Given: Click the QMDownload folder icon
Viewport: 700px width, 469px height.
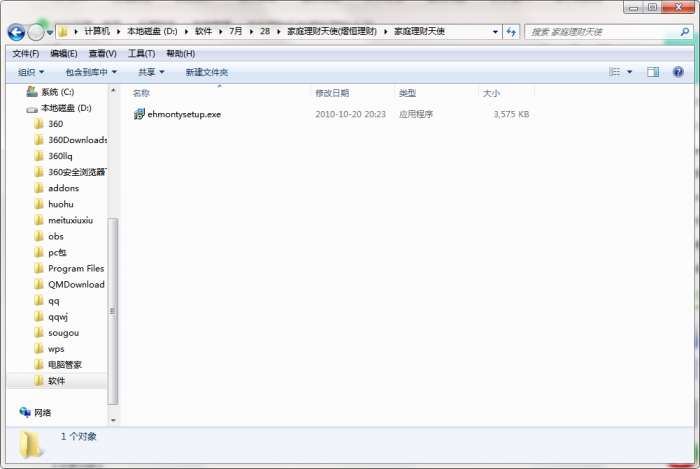Looking at the screenshot, I should tap(39, 285).
